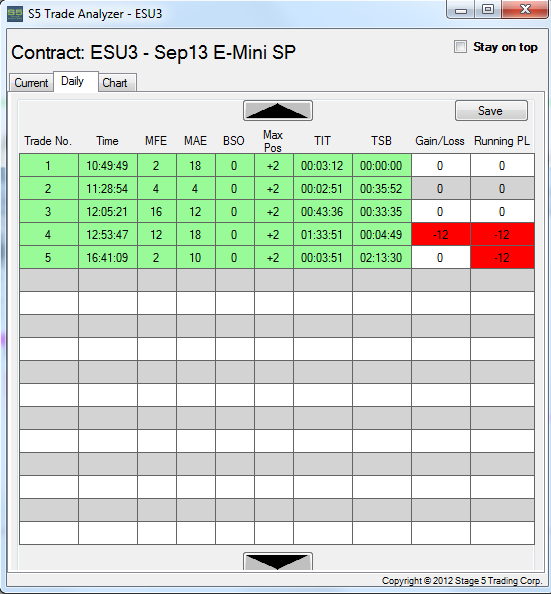551x594 pixels.
Task: Click the TSB column header
Action: pos(381,141)
